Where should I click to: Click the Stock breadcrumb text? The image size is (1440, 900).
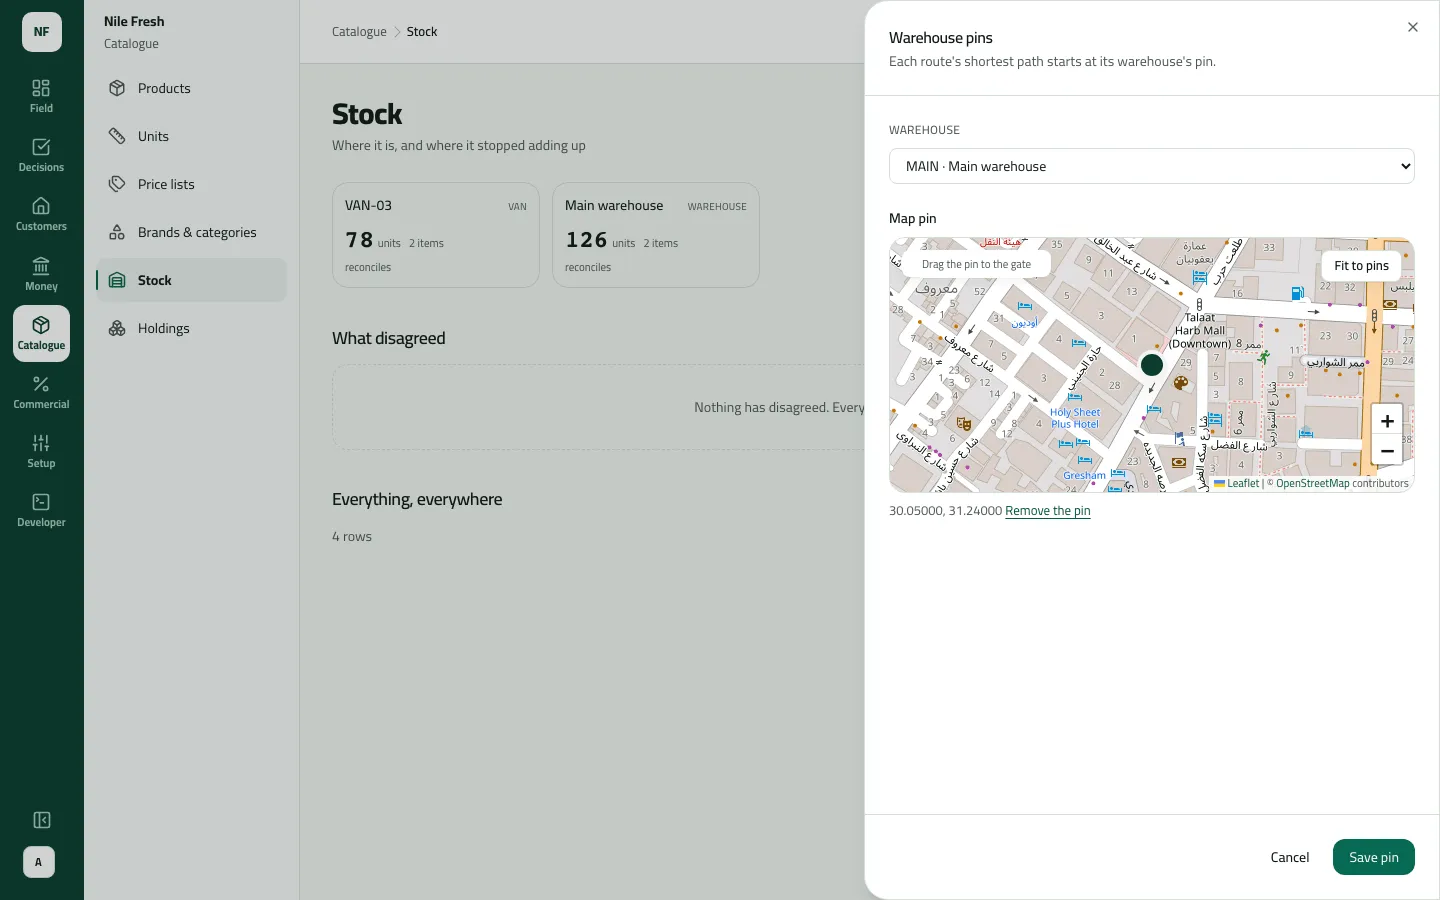click(x=422, y=32)
